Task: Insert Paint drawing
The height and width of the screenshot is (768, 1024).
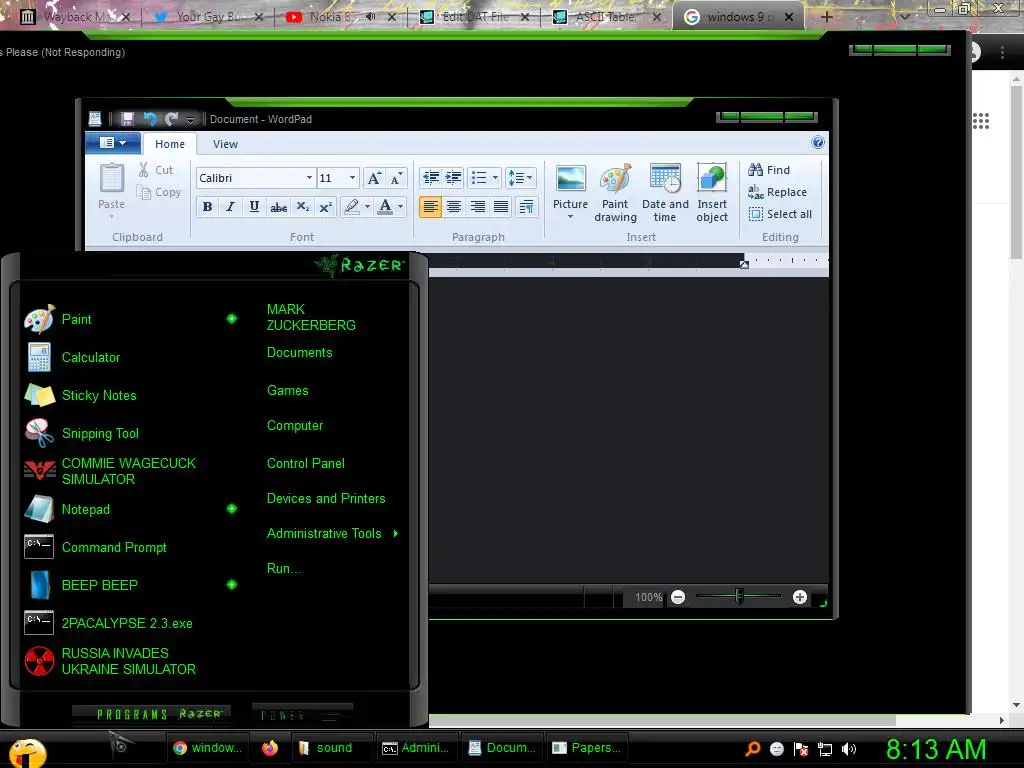Action: [615, 193]
